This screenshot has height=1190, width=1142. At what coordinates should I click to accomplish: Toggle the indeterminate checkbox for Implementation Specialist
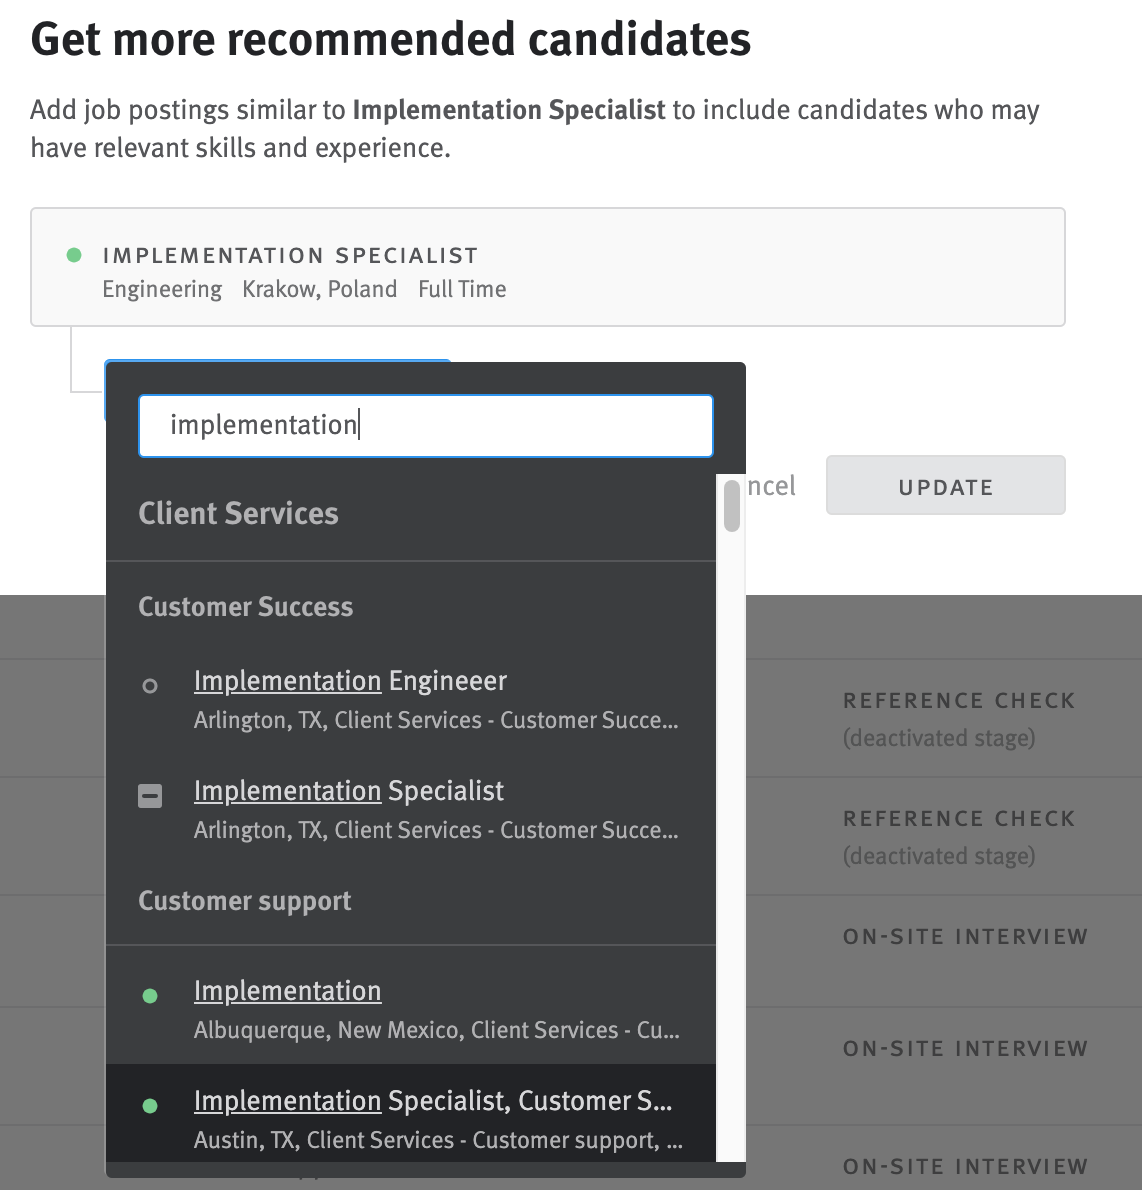[x=150, y=796]
